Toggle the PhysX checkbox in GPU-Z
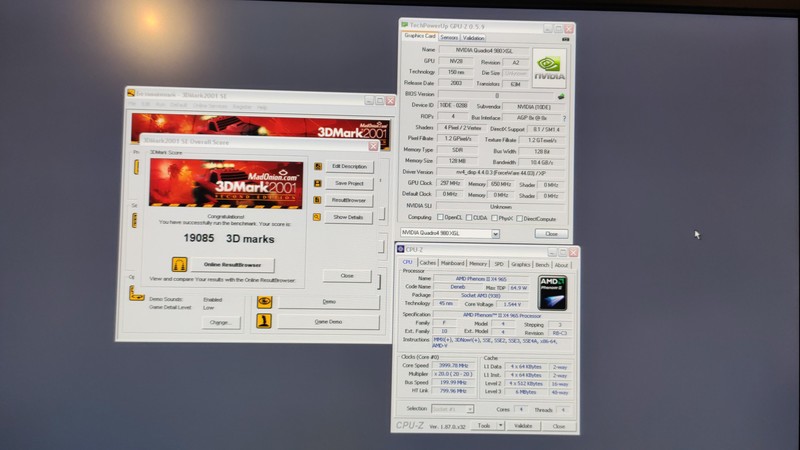800x450 pixels. pyautogui.click(x=494, y=218)
